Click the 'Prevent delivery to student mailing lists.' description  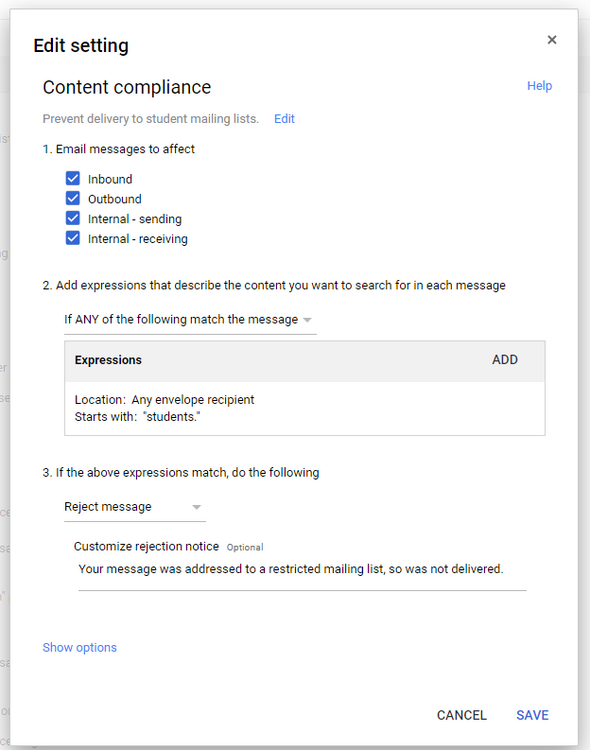click(151, 119)
